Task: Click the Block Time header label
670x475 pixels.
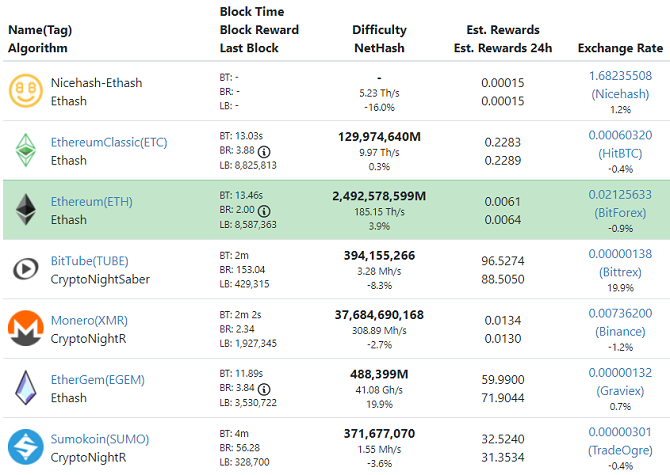Action: click(x=252, y=12)
